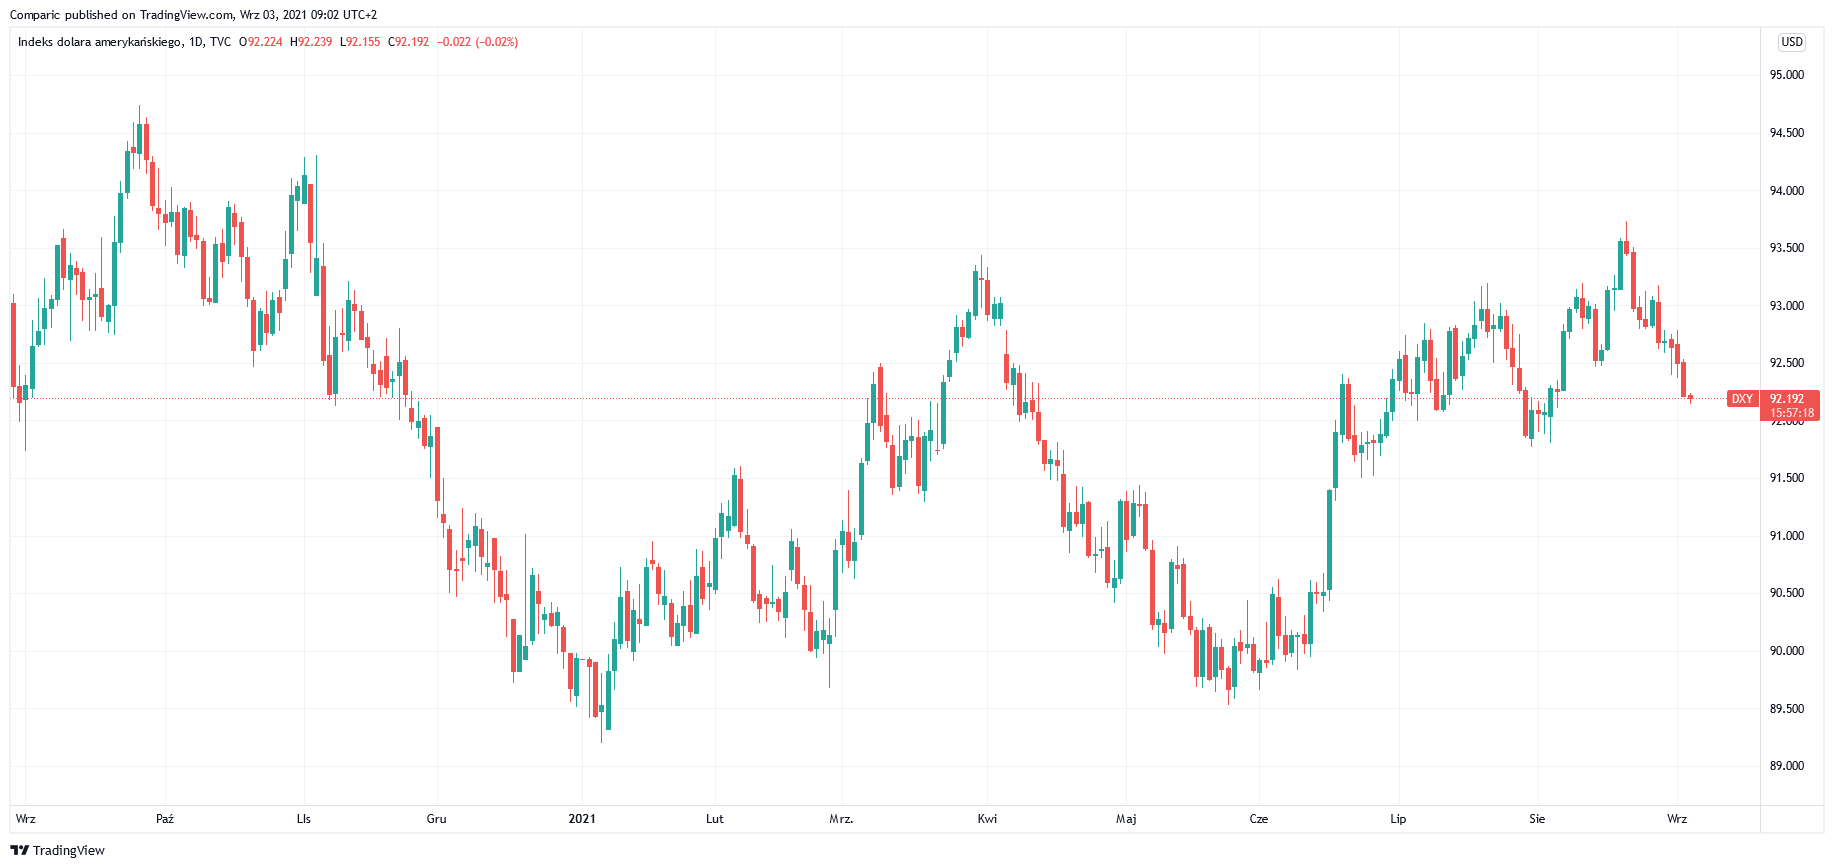Click the TradingView logo icon
Screen dimensions: 1834x868
point(19,850)
